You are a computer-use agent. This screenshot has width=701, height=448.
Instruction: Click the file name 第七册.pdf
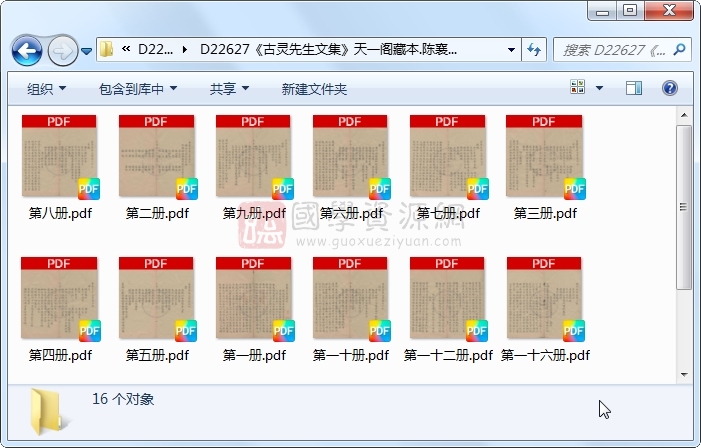click(448, 213)
